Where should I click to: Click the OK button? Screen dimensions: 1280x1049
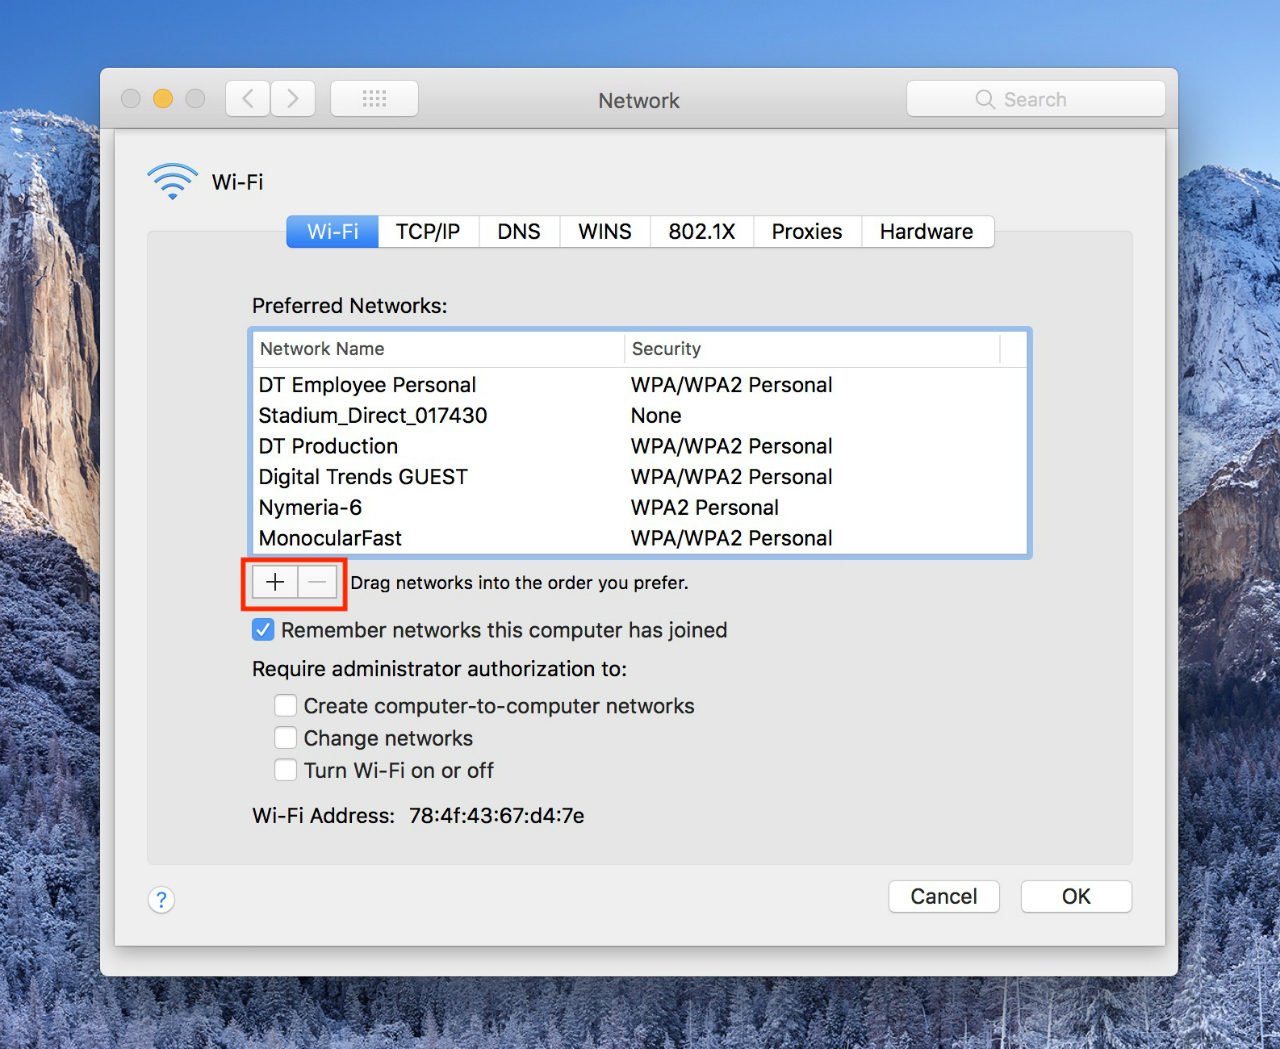coord(1076,896)
